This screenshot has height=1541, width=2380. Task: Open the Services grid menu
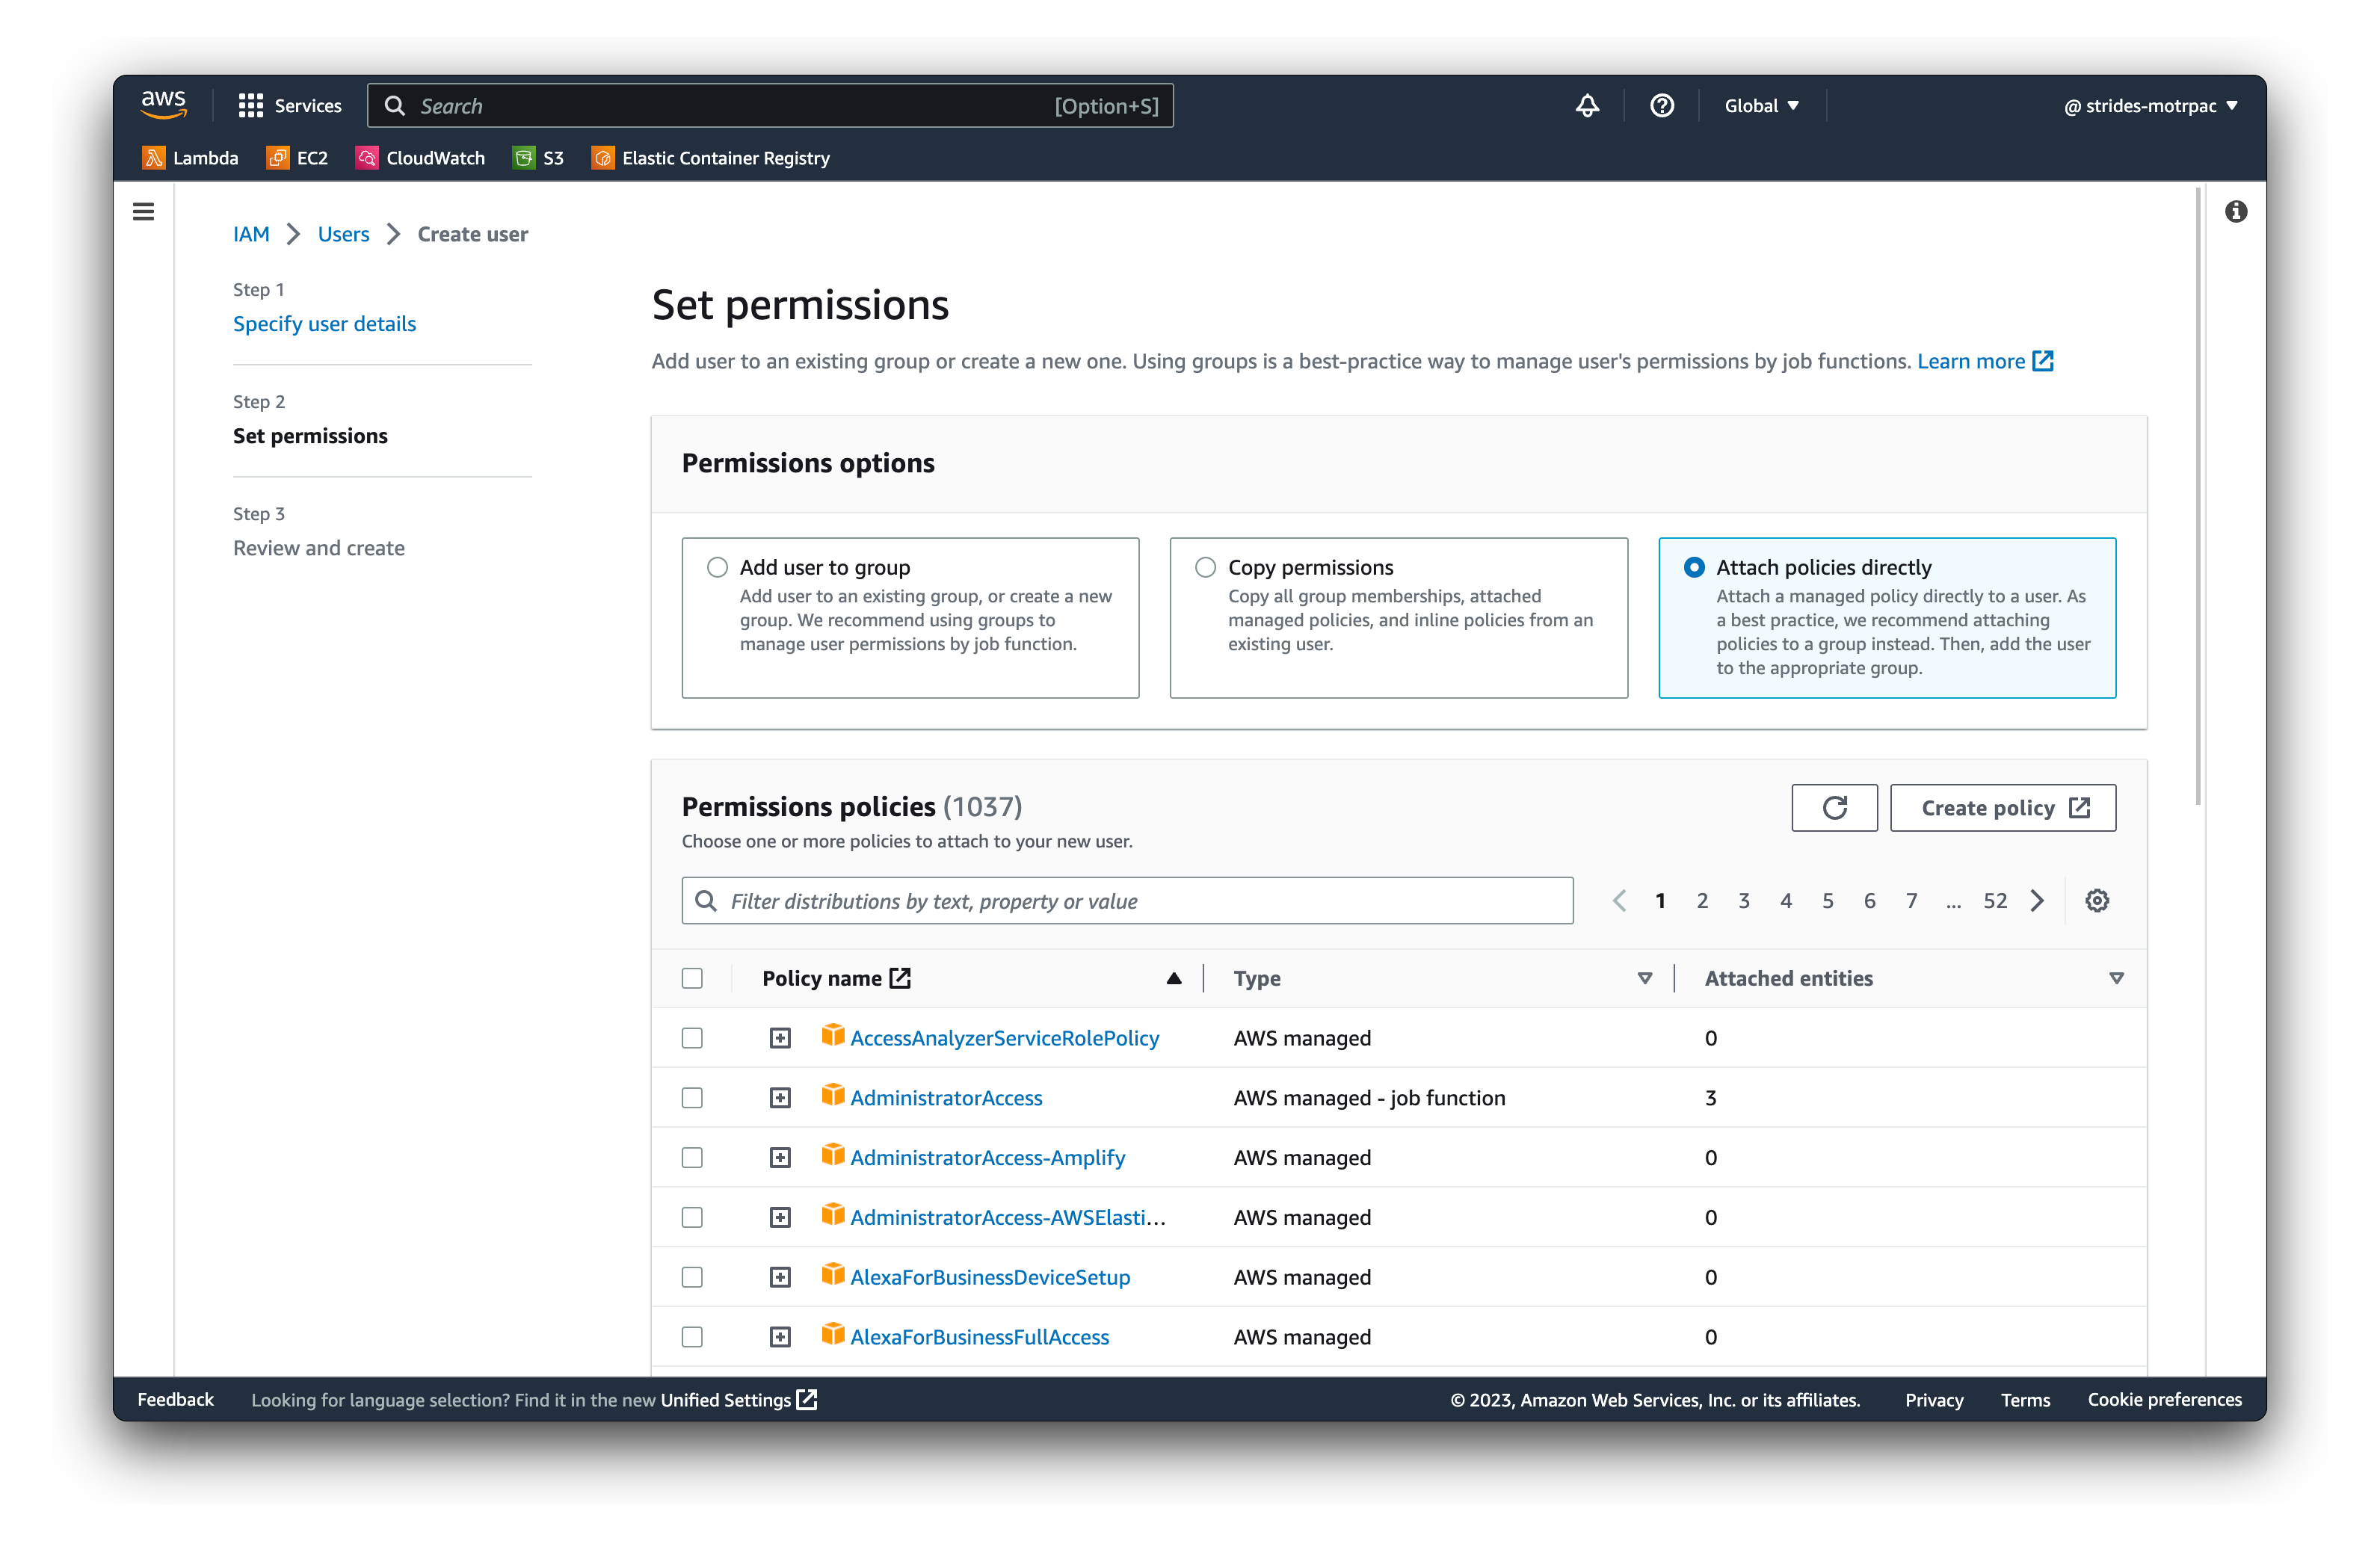tap(289, 105)
